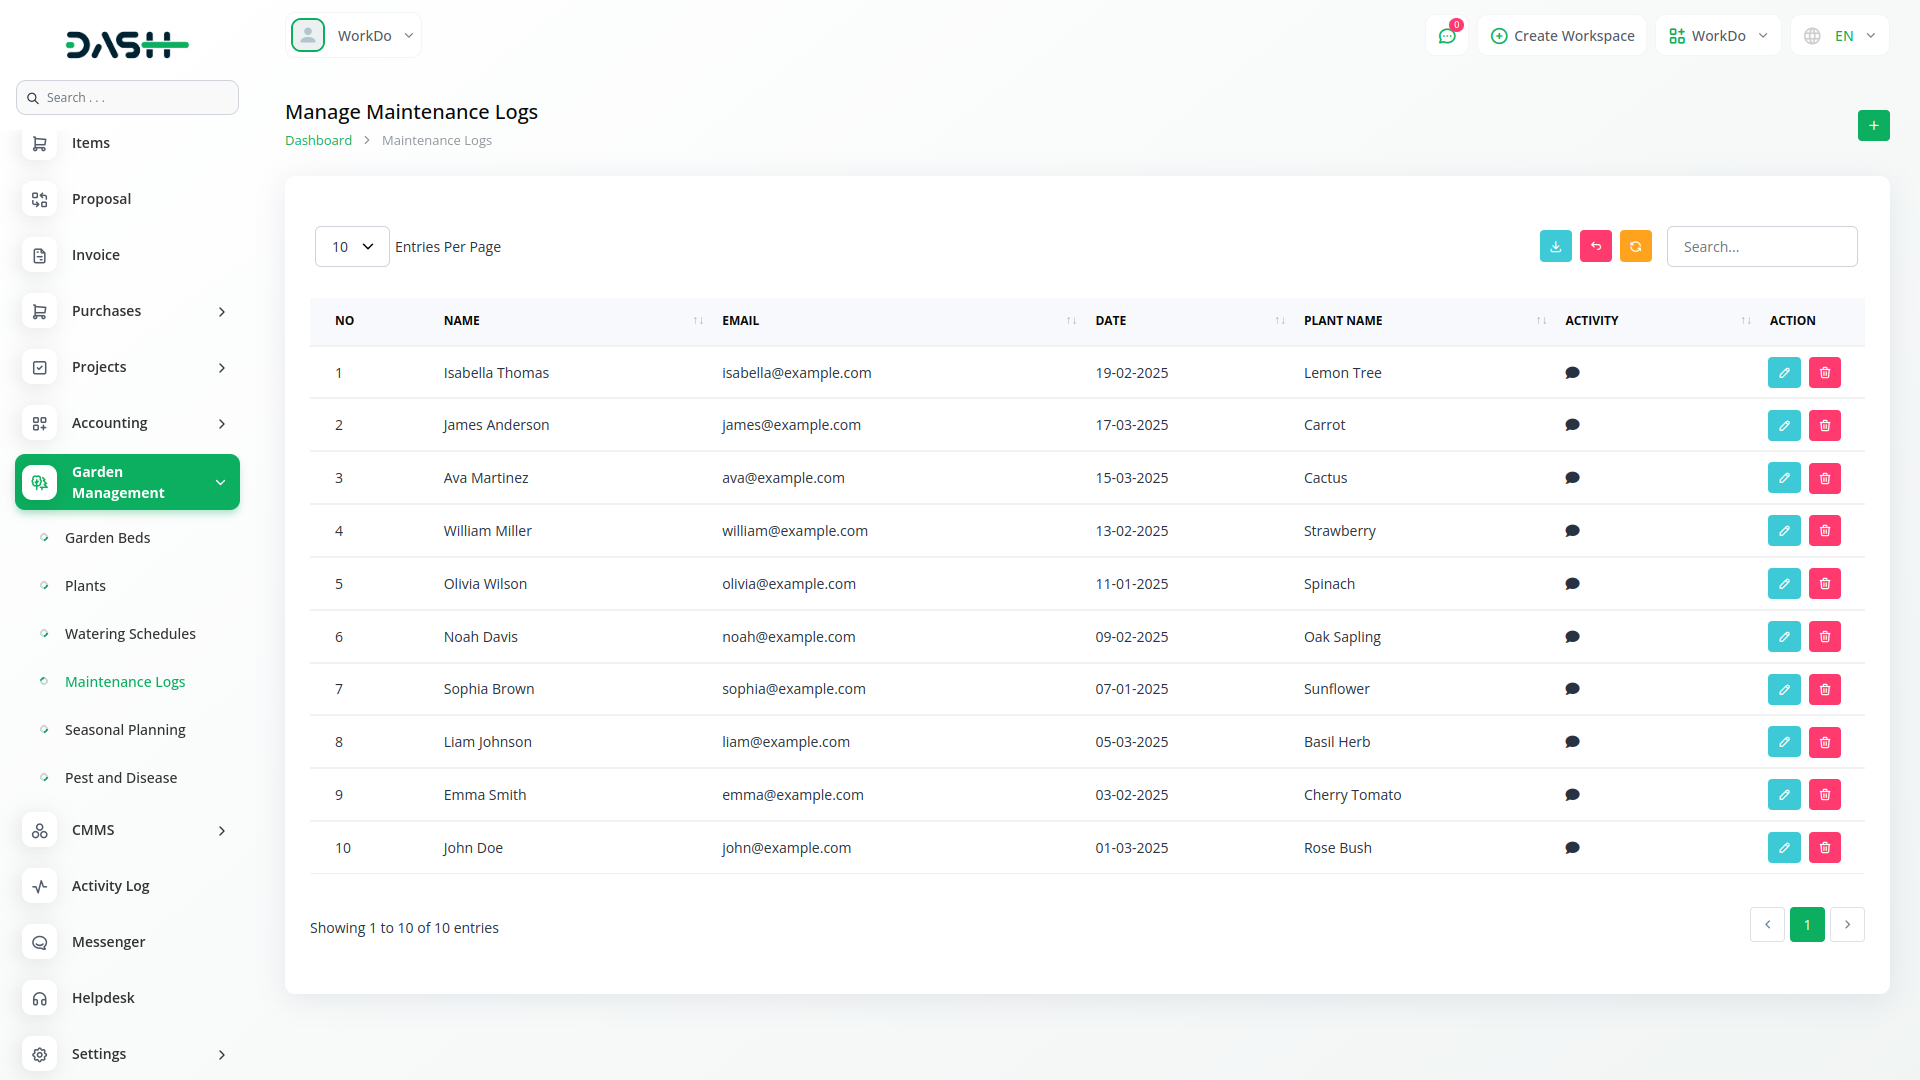Open the chat notifications icon in header
This screenshot has height=1080, width=1920.
(1446, 36)
